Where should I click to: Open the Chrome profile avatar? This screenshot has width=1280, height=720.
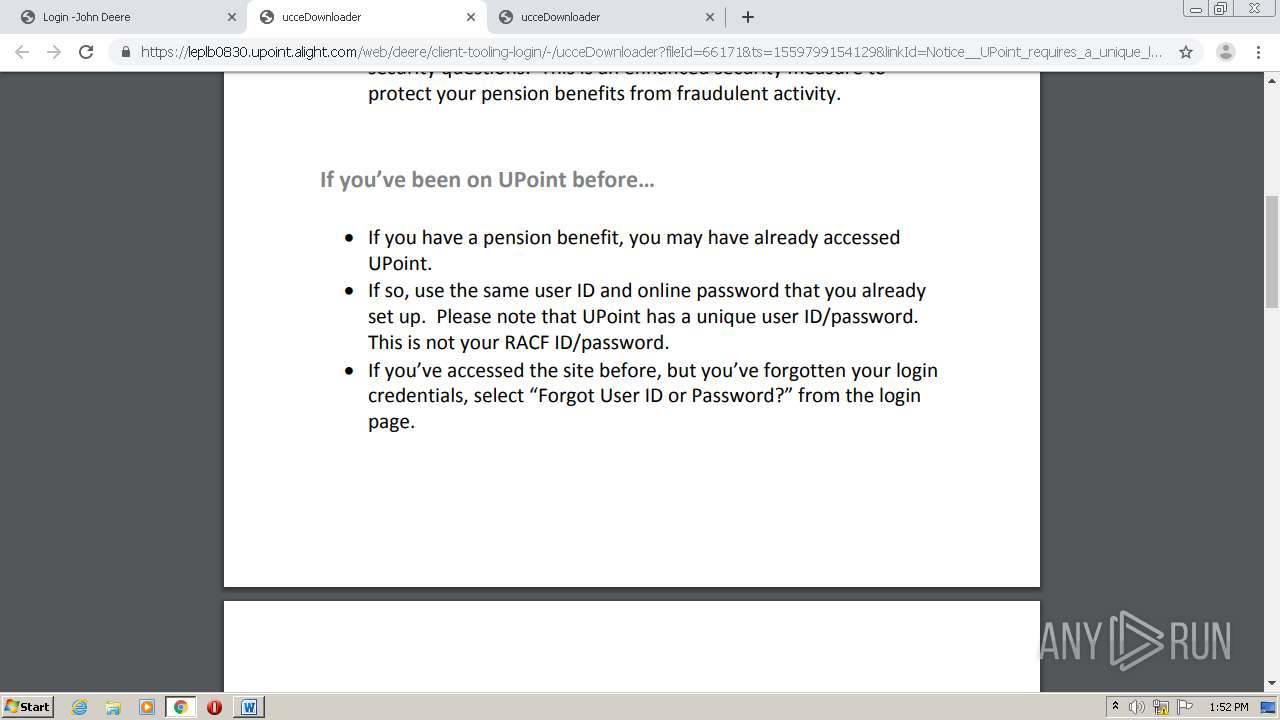point(1225,52)
